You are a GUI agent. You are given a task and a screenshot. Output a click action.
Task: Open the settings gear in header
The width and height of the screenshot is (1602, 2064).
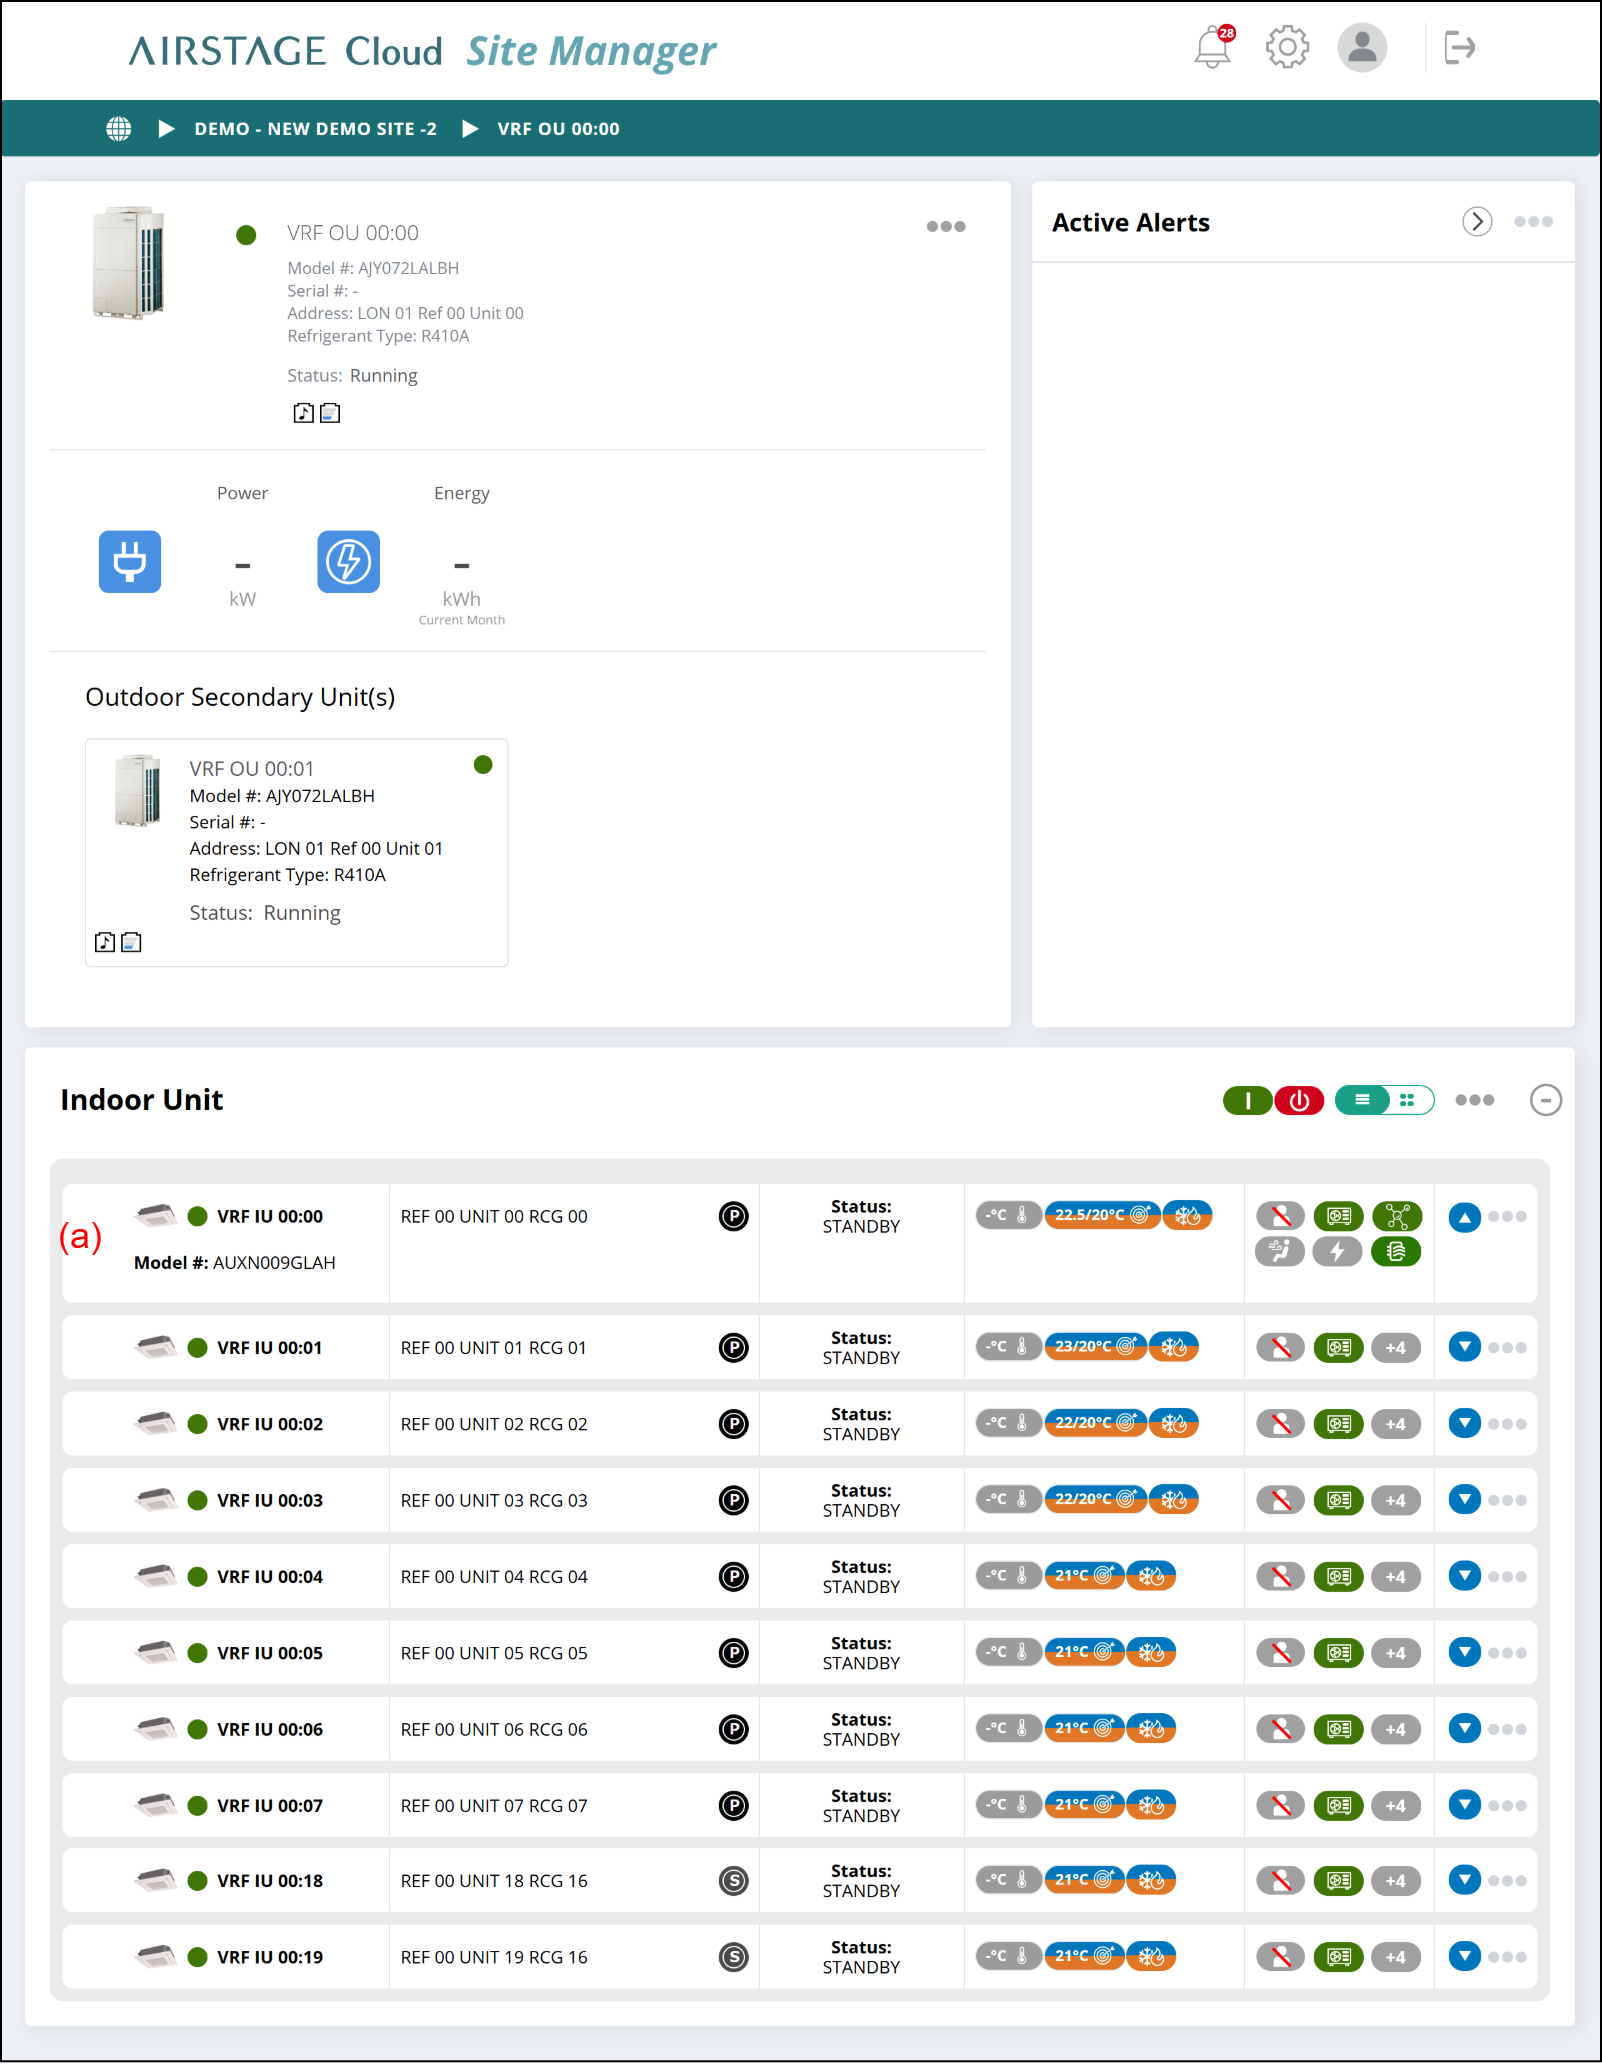[1287, 47]
